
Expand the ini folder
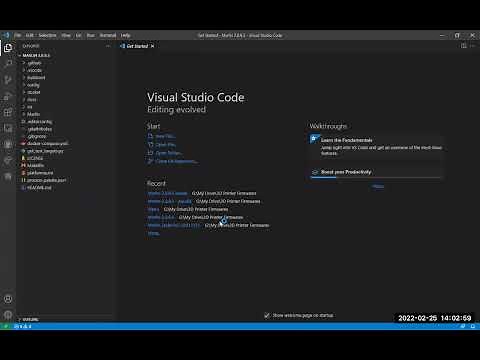coord(30,107)
